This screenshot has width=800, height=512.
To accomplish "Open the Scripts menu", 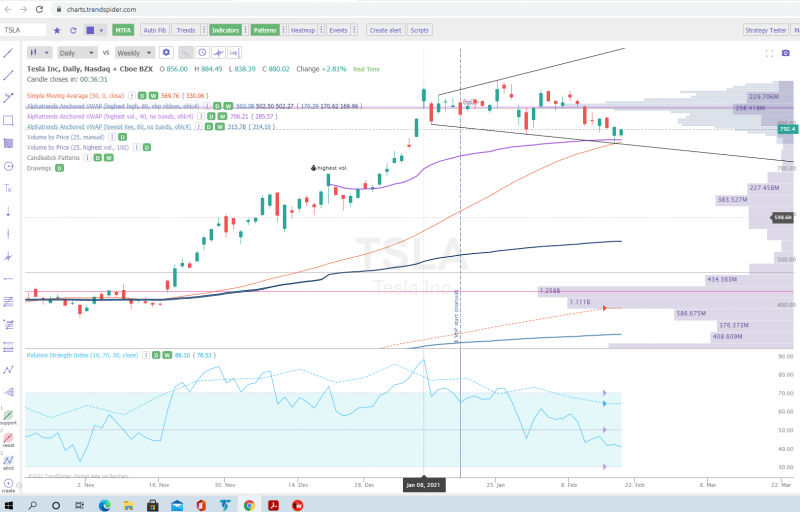I will (419, 31).
